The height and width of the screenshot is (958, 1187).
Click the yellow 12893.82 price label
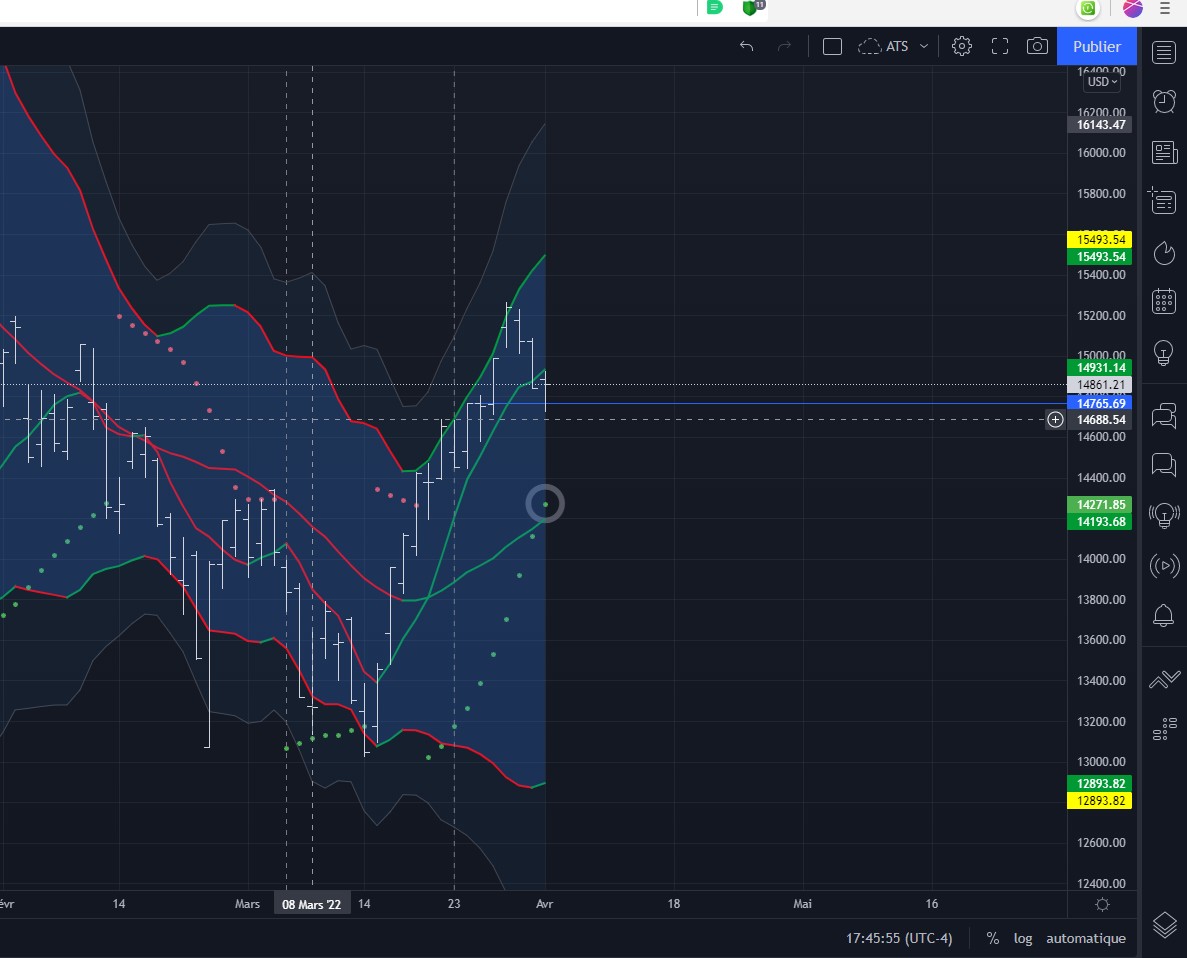point(1099,800)
